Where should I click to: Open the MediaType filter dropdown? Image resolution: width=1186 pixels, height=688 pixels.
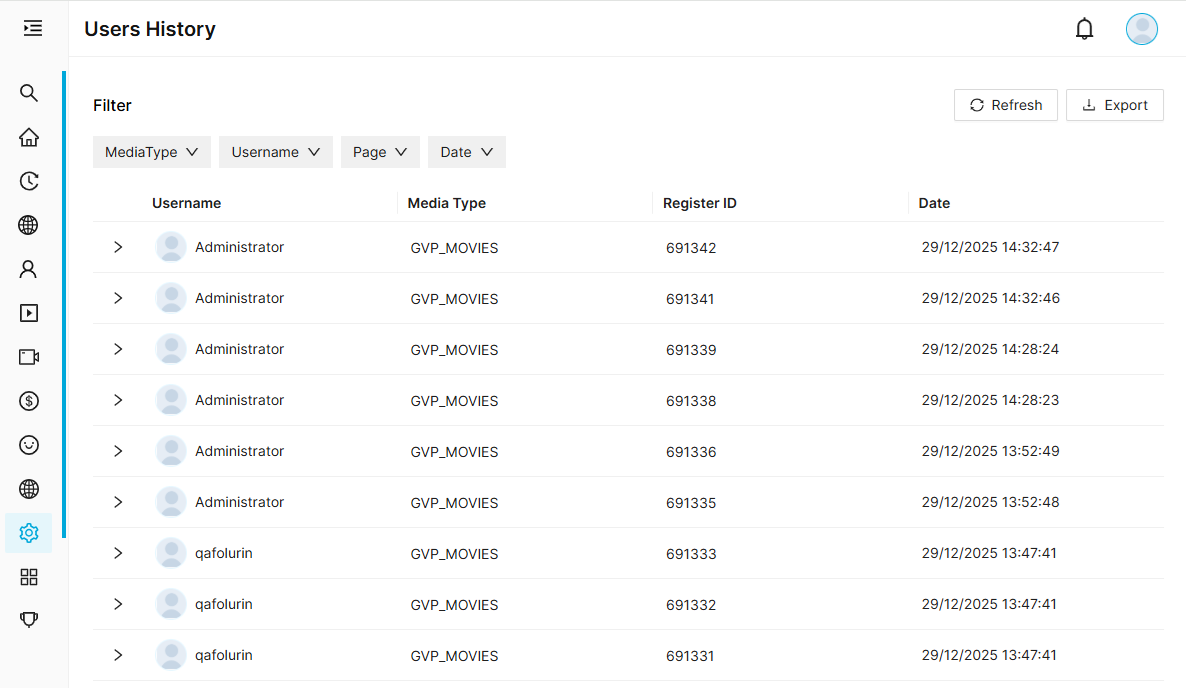pyautogui.click(x=152, y=152)
